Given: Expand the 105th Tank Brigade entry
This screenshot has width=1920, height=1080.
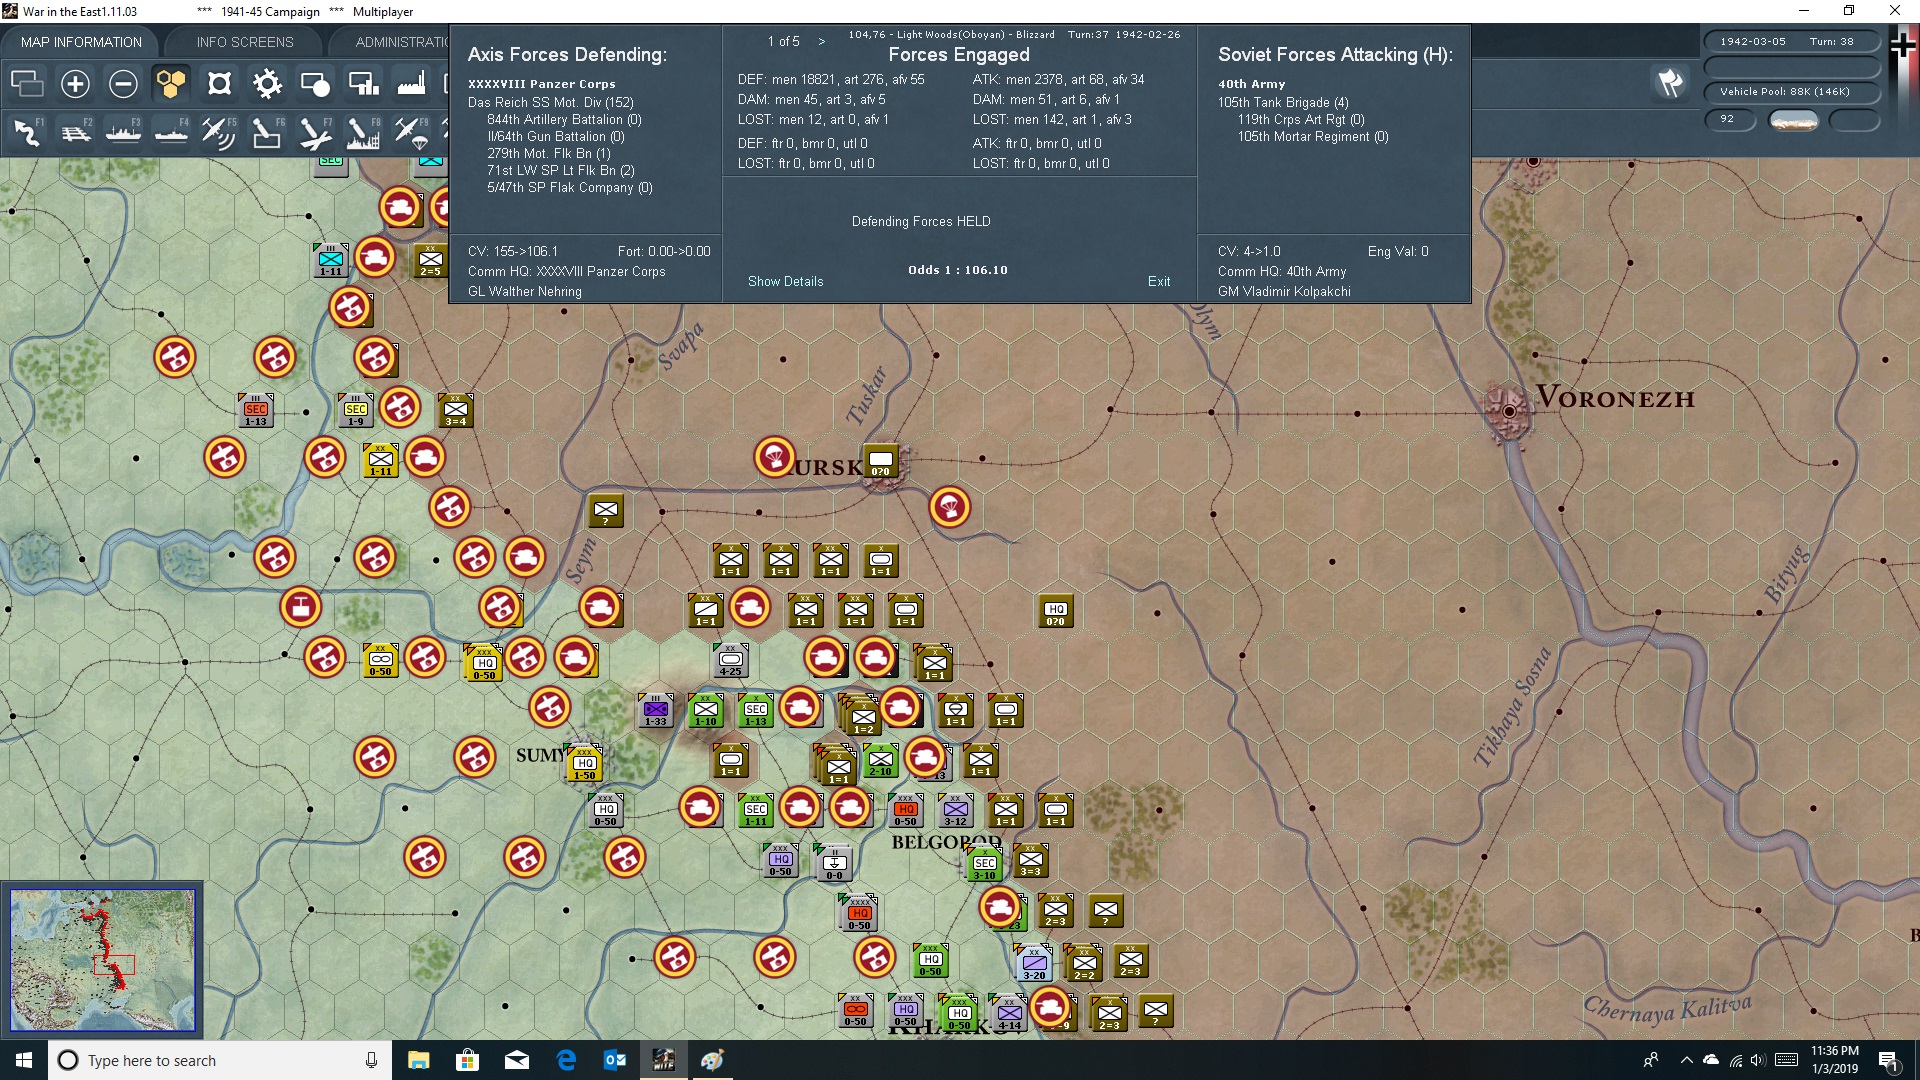Looking at the screenshot, I should click(1282, 102).
